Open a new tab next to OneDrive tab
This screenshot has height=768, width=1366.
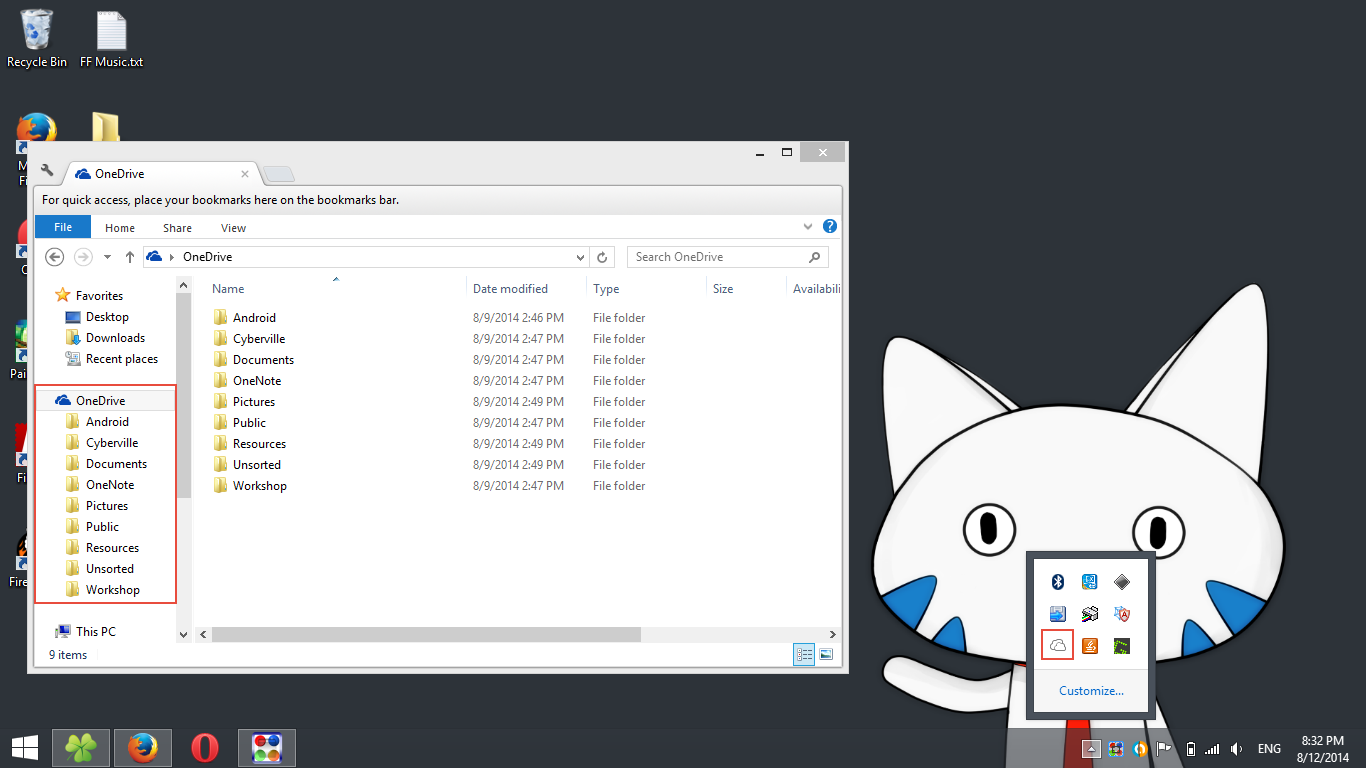[x=279, y=175]
